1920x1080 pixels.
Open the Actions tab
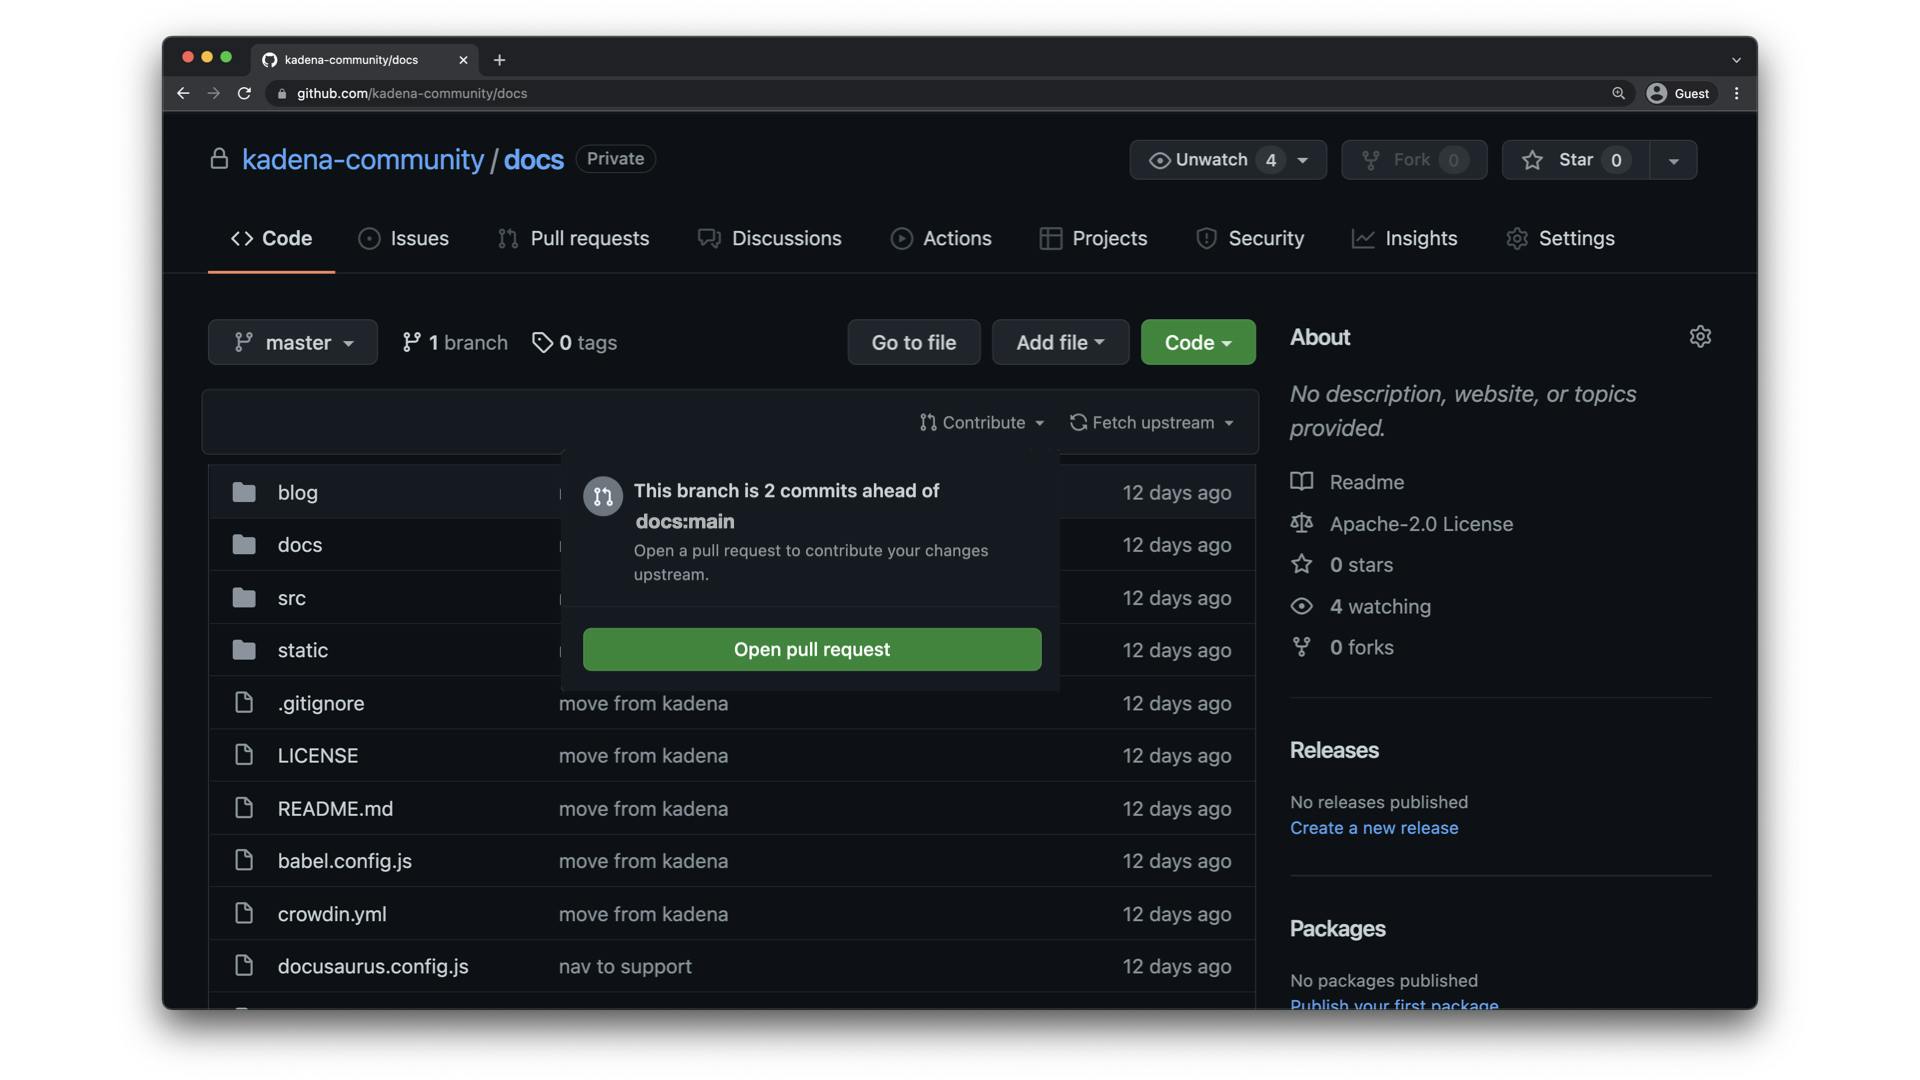click(x=941, y=238)
